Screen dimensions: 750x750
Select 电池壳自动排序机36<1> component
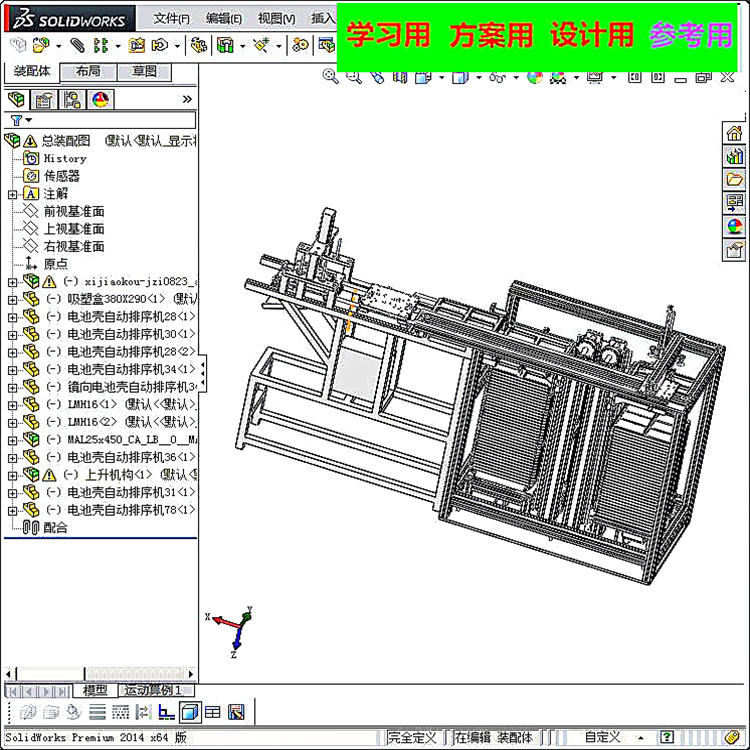click(131, 457)
